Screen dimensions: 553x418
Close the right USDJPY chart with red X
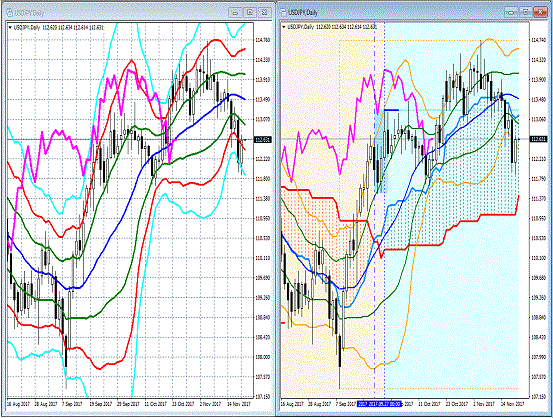(540, 12)
